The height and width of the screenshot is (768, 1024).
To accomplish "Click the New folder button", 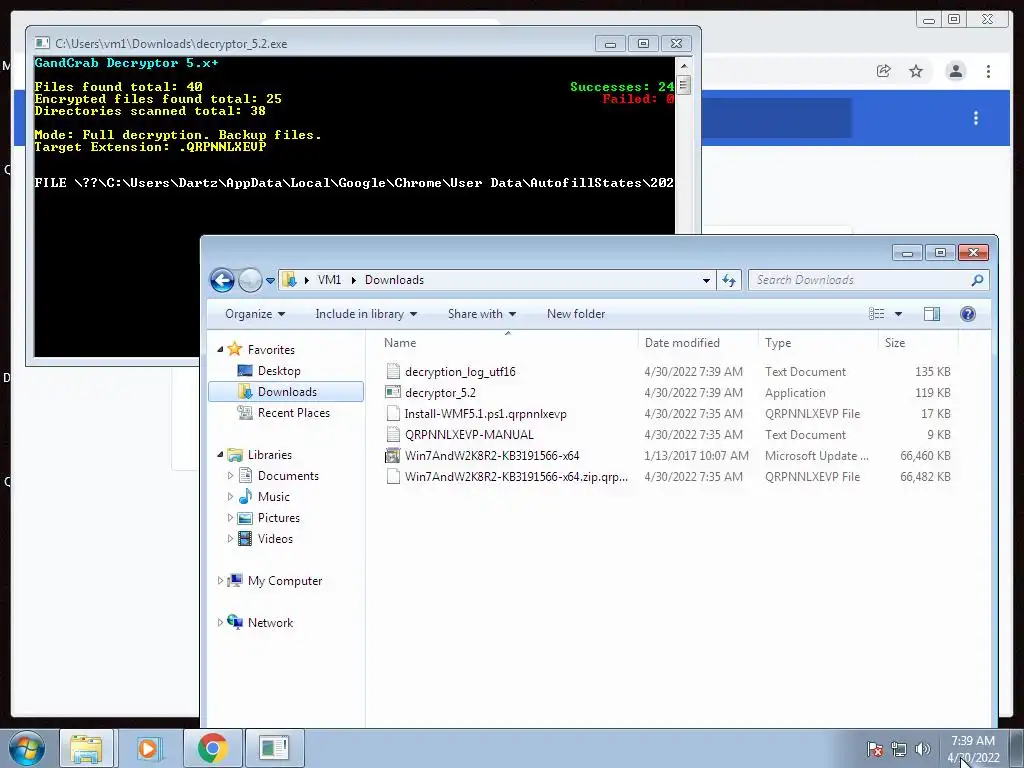I will 576,314.
